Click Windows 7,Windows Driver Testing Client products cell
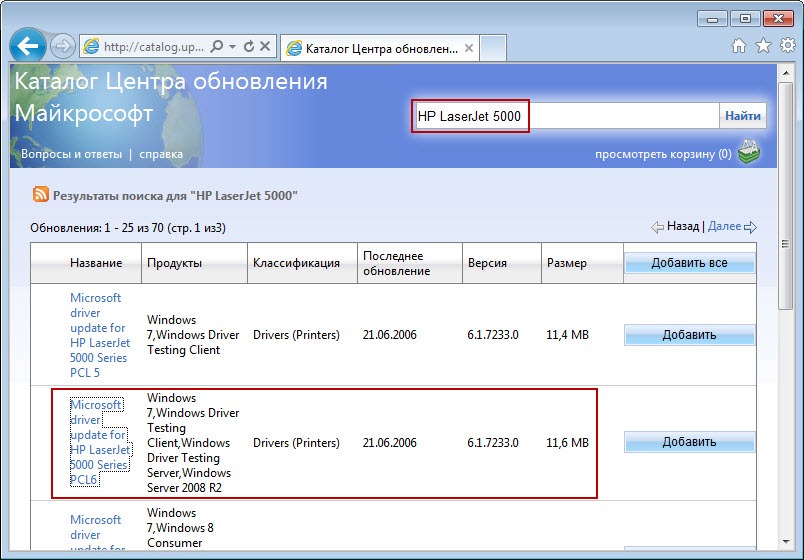804x560 pixels. 193,335
